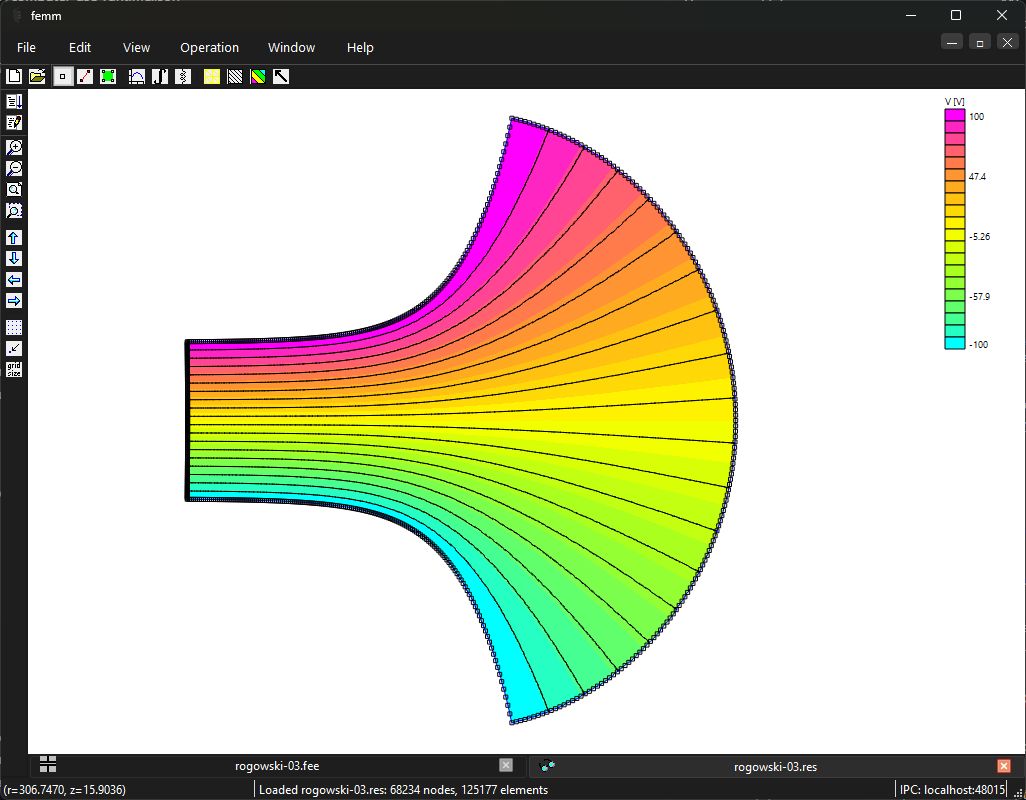Pan view right with arrow icon
The image size is (1026, 800).
click(14, 301)
